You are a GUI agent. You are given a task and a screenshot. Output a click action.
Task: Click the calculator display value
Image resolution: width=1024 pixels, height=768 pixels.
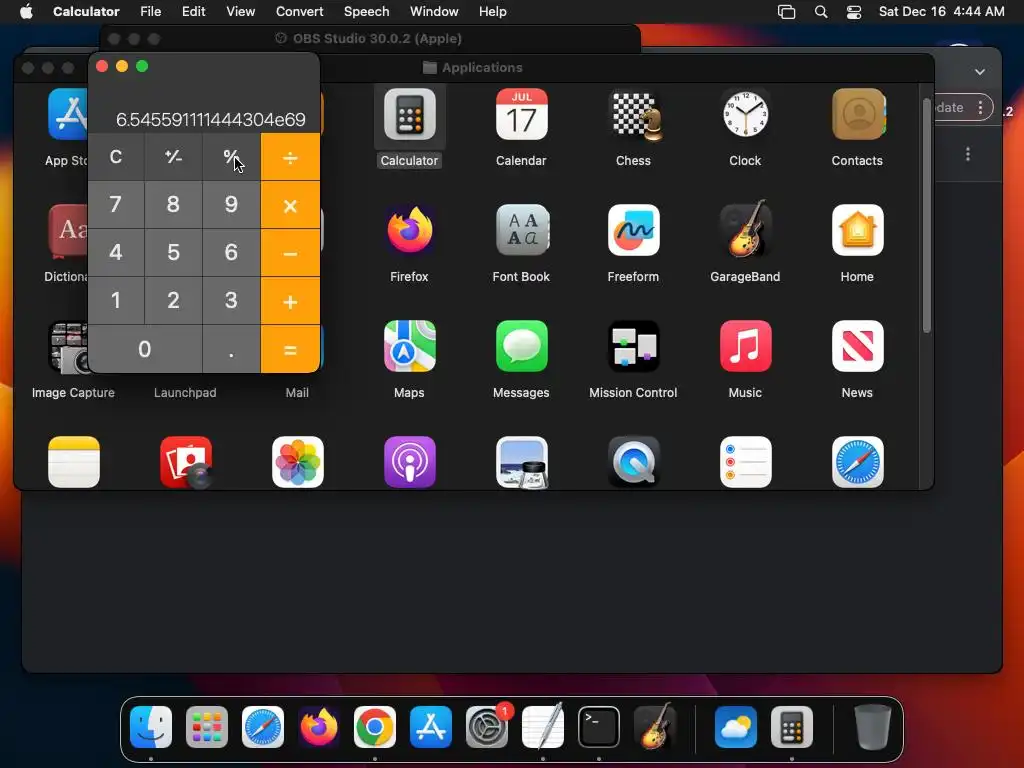coord(210,120)
